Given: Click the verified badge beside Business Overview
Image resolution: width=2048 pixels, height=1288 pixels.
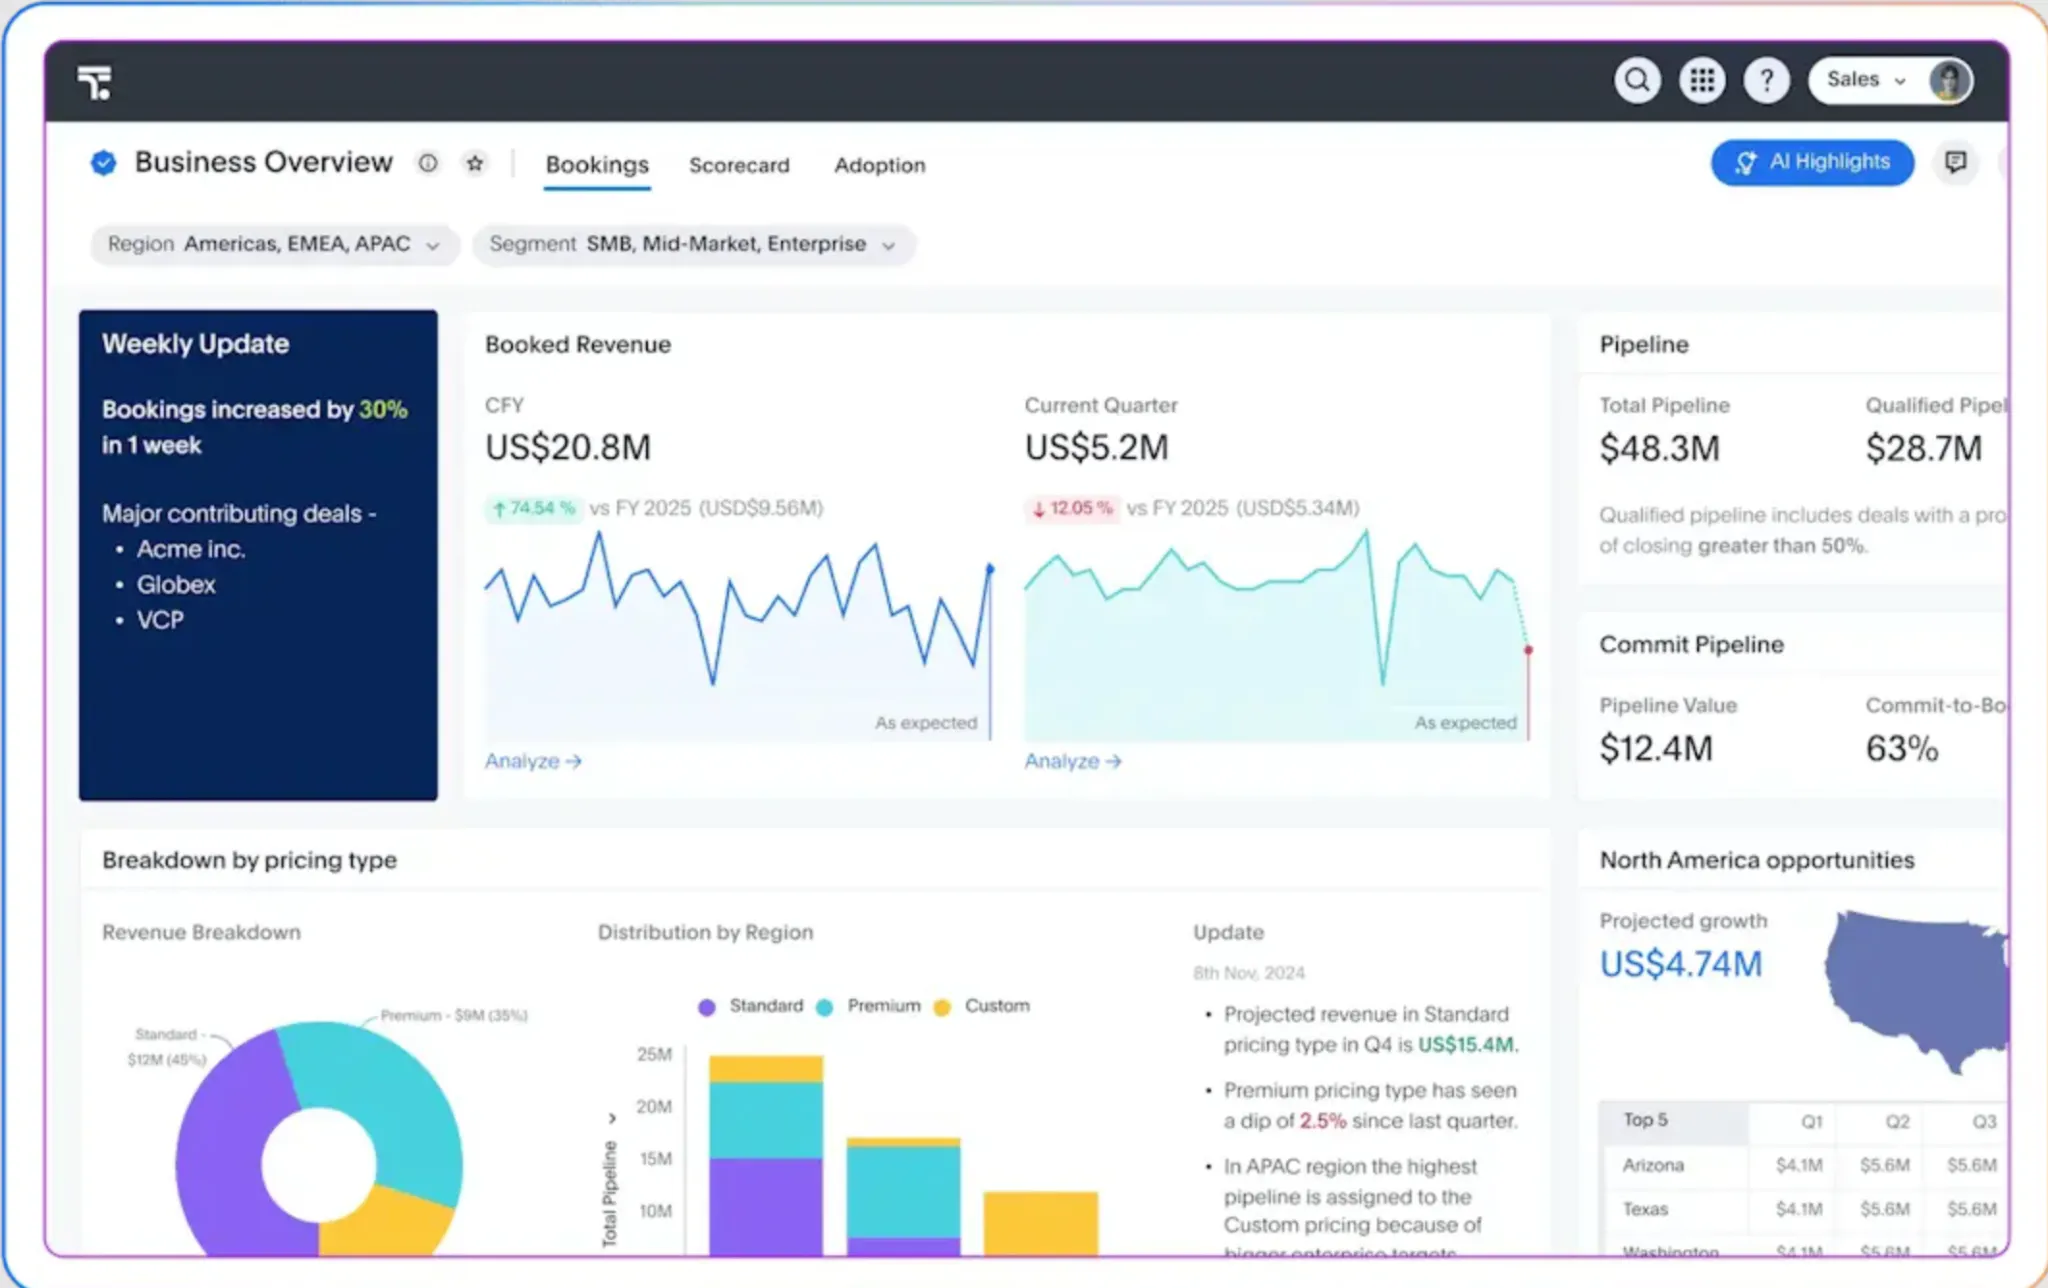Looking at the screenshot, I should pyautogui.click(x=103, y=162).
